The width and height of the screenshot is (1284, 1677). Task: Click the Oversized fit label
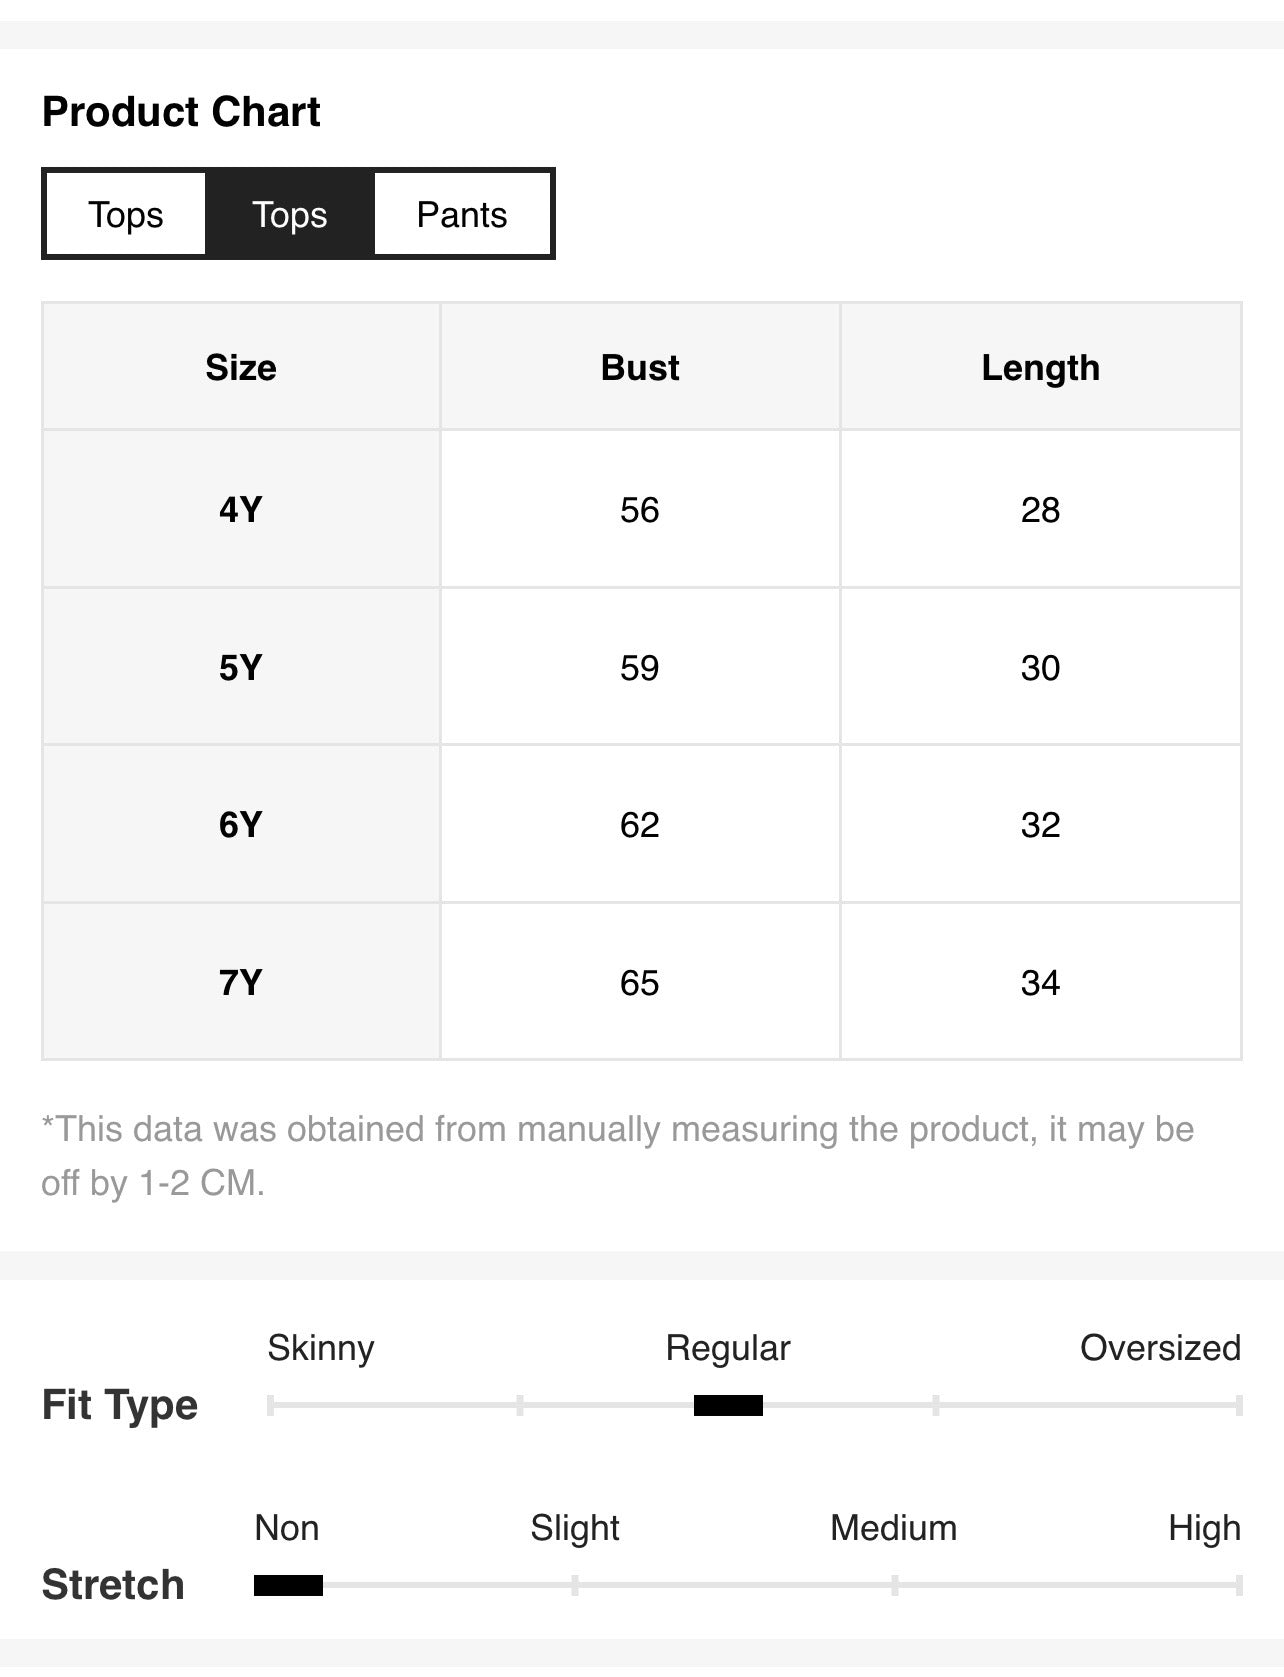[x=1160, y=1348]
